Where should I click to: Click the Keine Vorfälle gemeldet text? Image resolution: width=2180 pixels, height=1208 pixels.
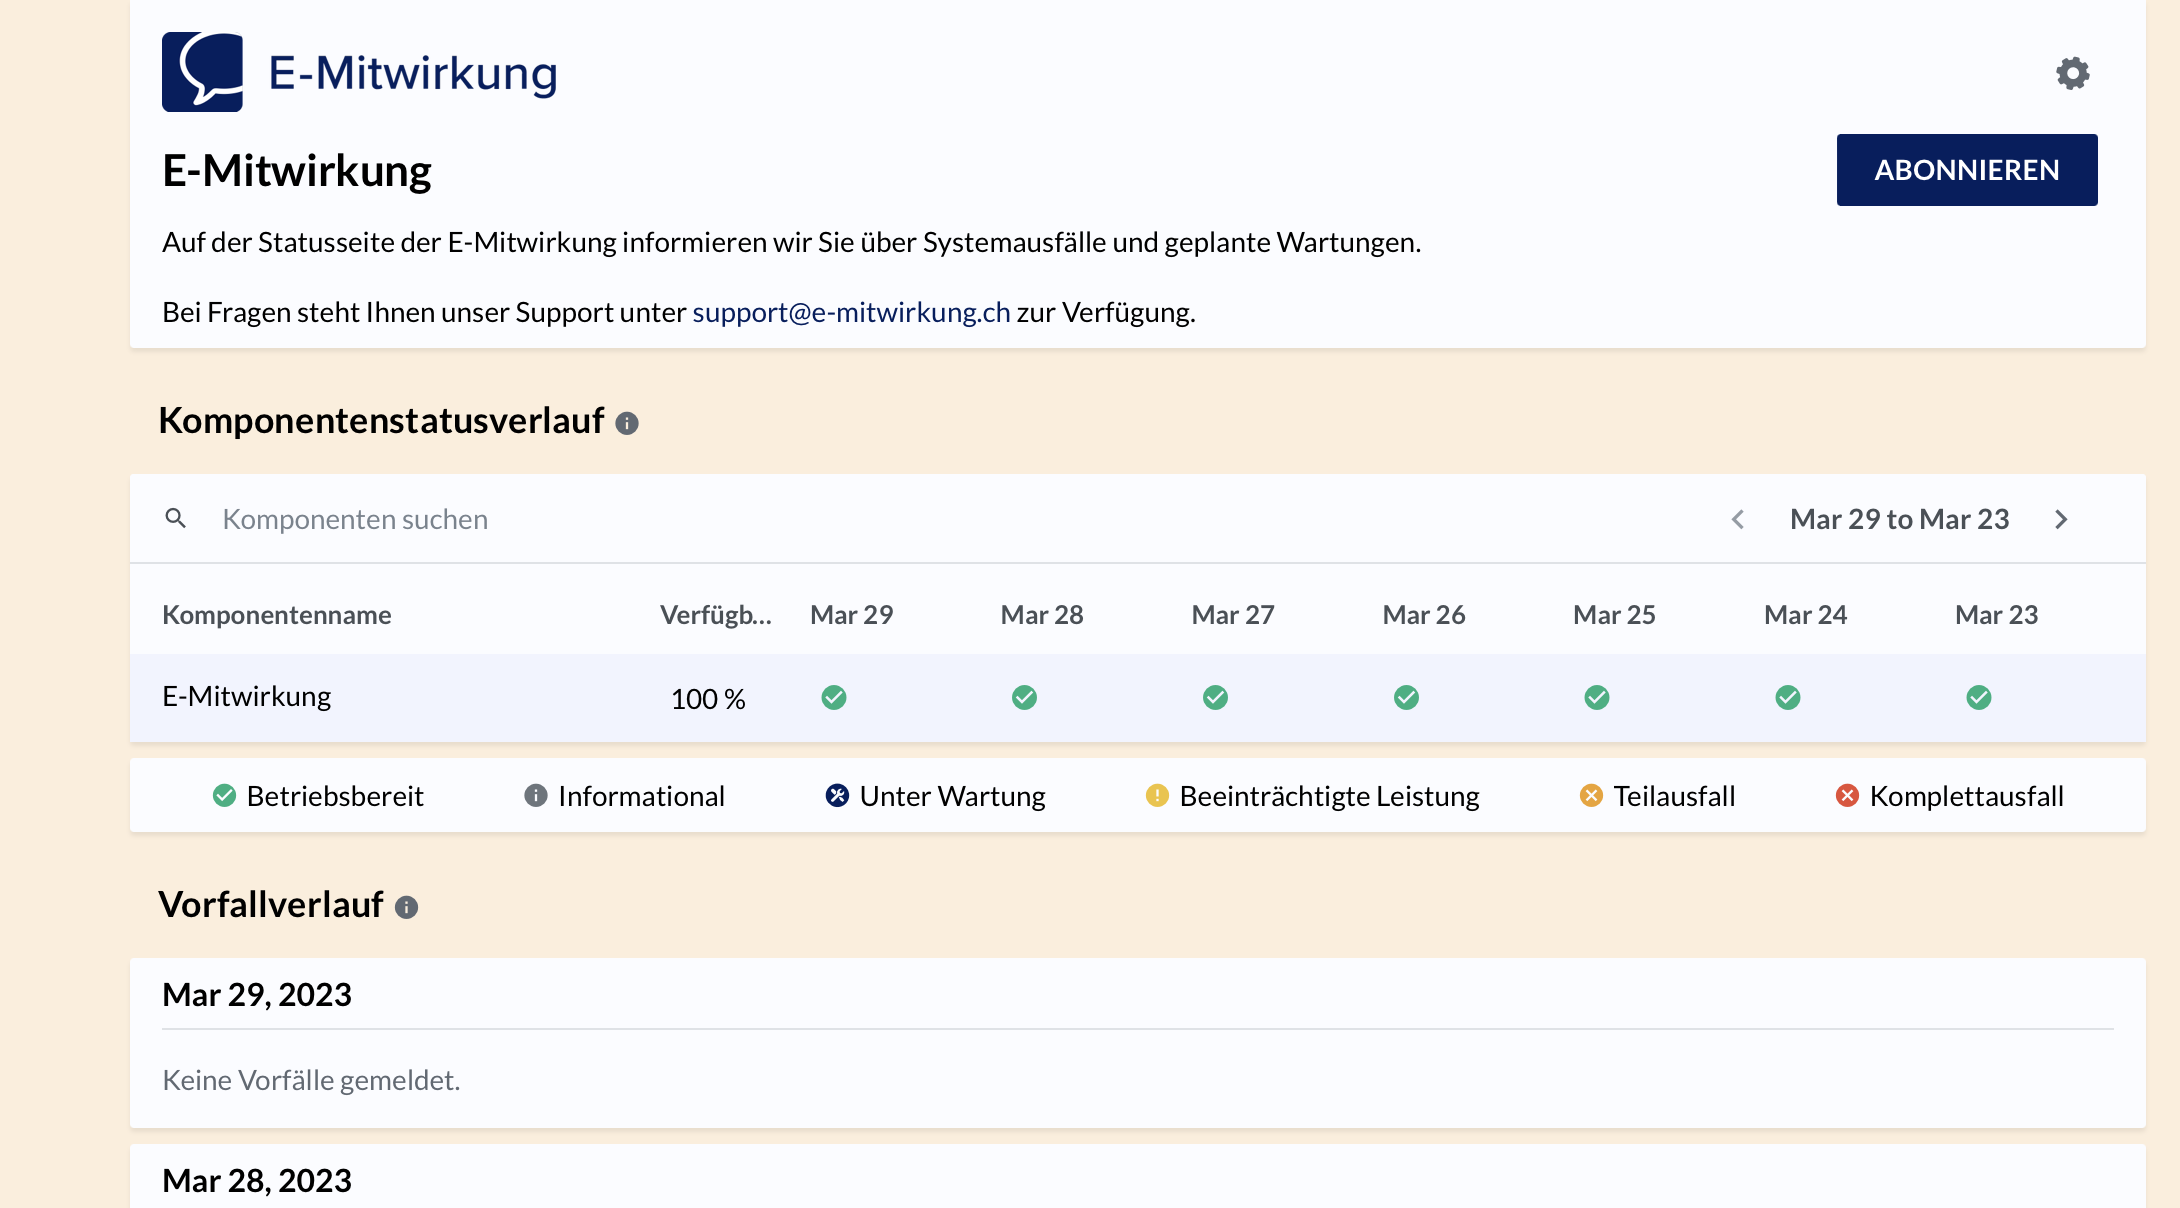311,1080
